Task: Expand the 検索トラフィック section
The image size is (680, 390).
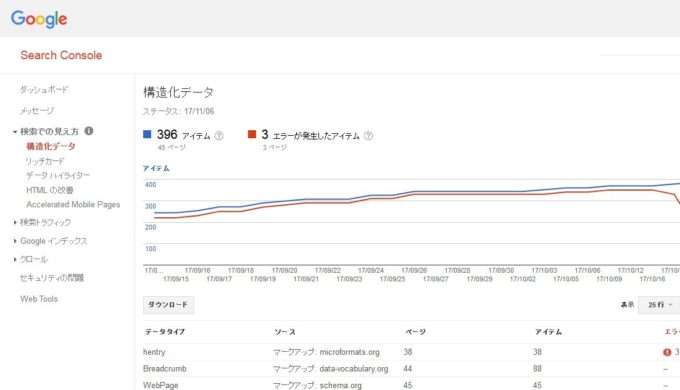Action: point(15,222)
